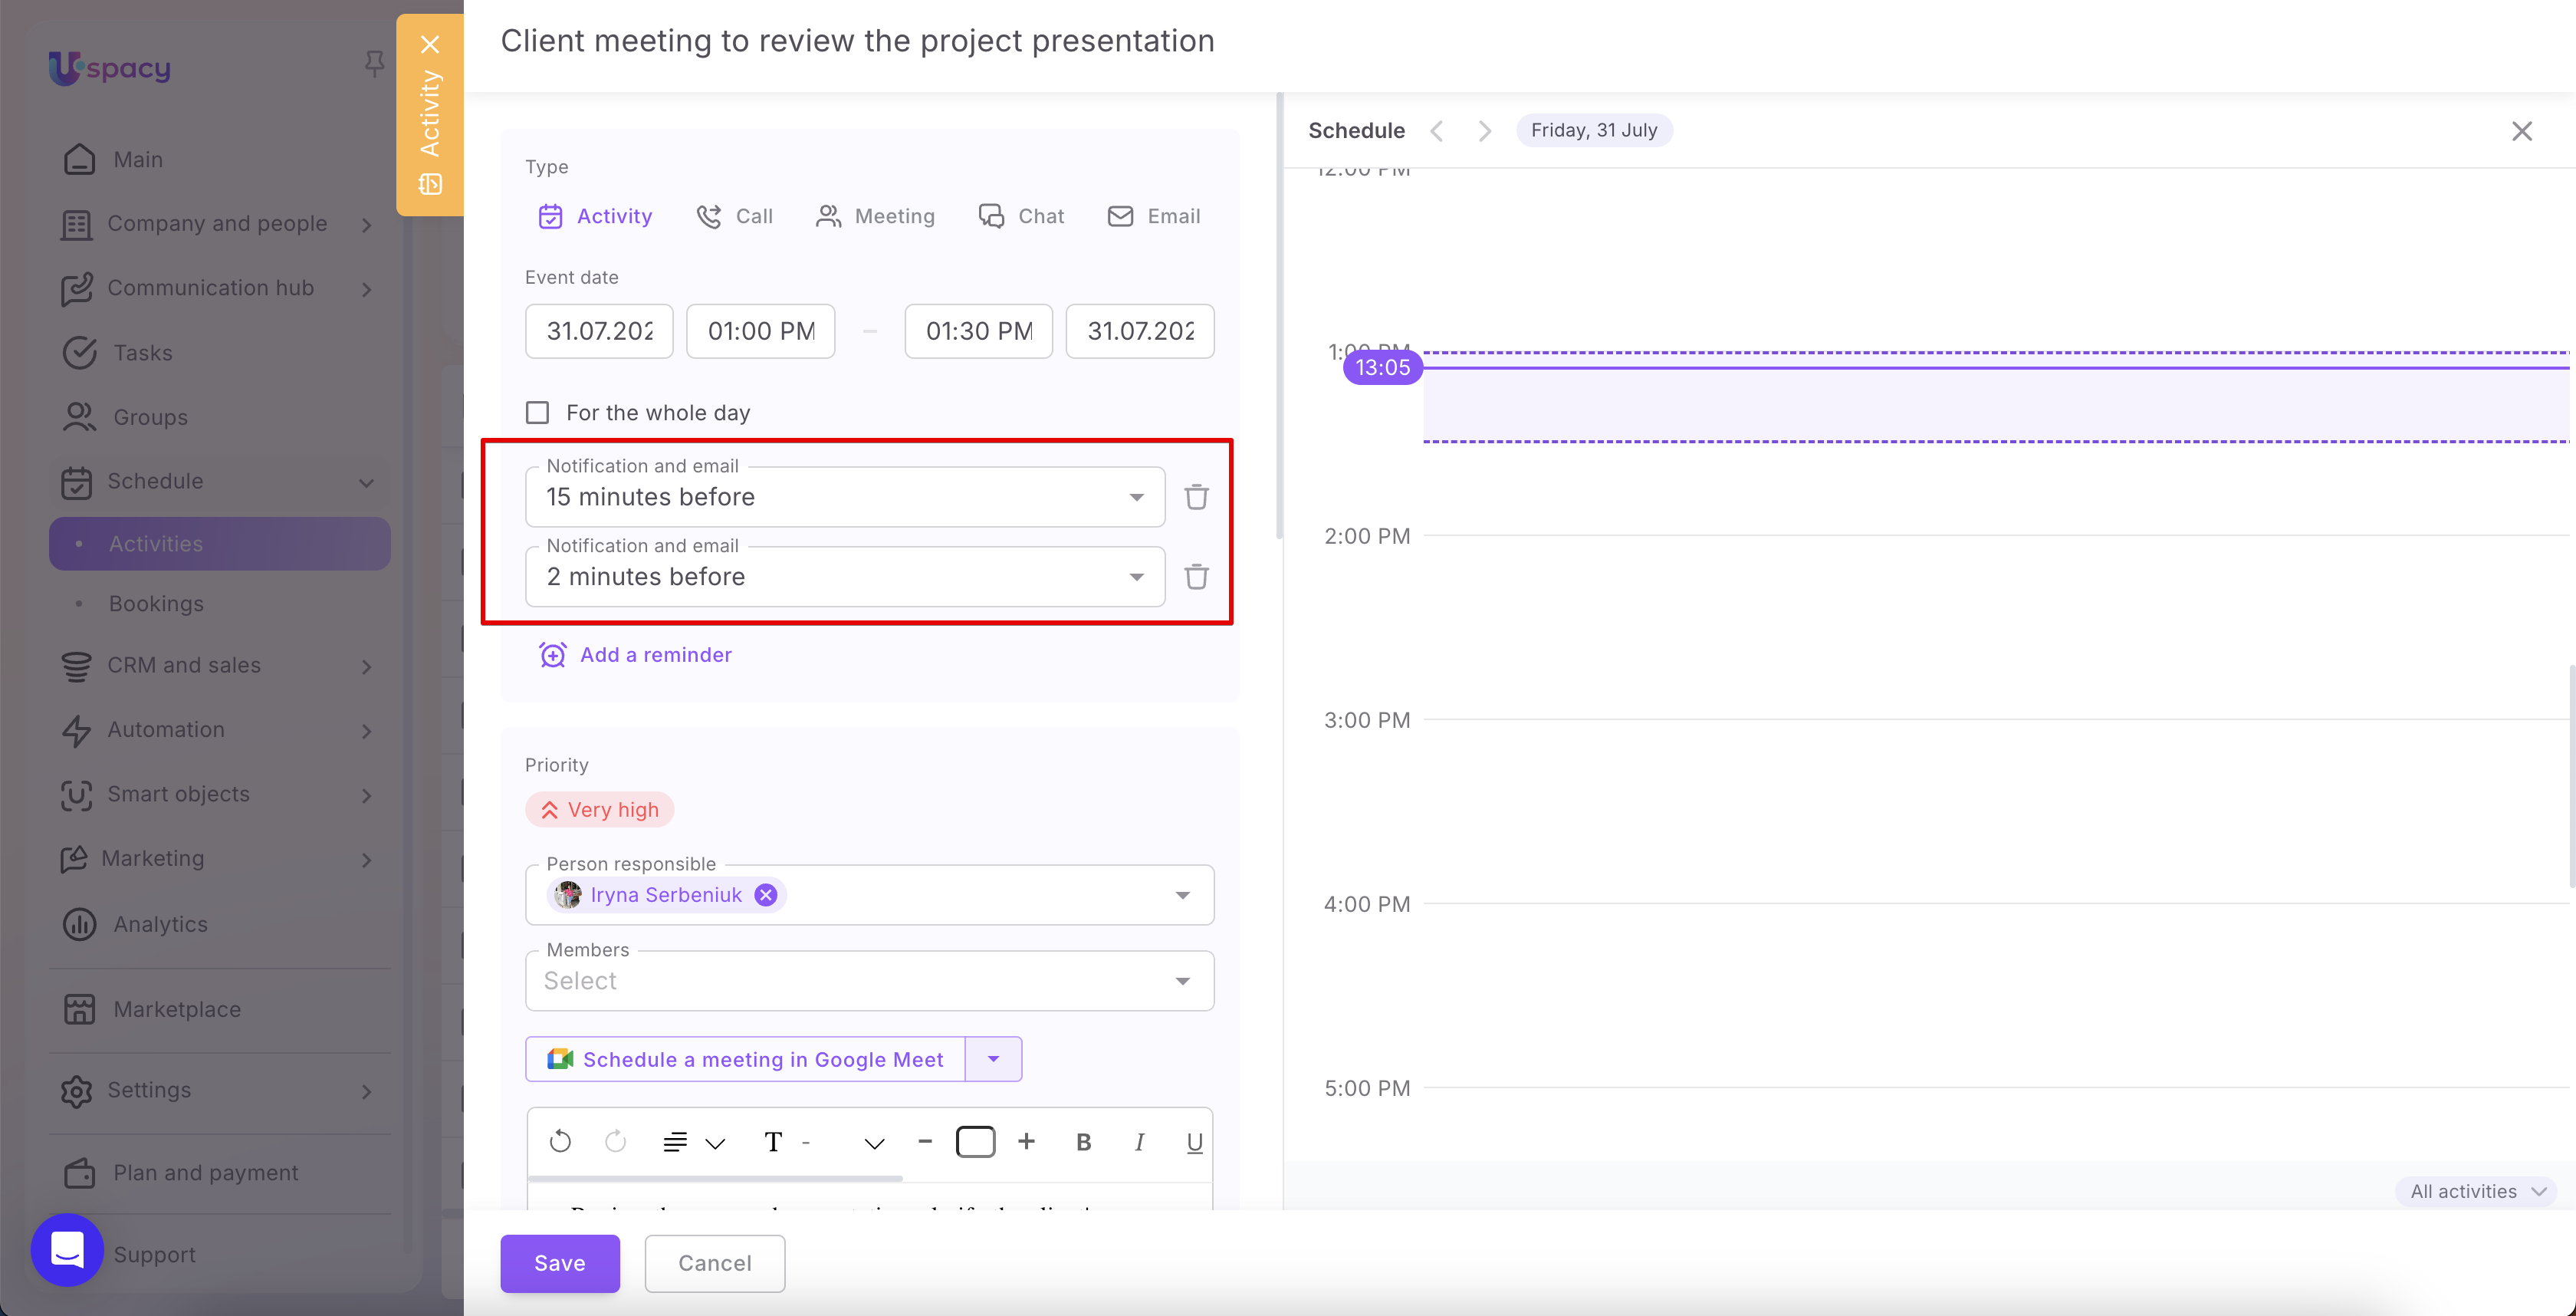Open text style T dropdown
The height and width of the screenshot is (1316, 2576).
pyautogui.click(x=824, y=1142)
